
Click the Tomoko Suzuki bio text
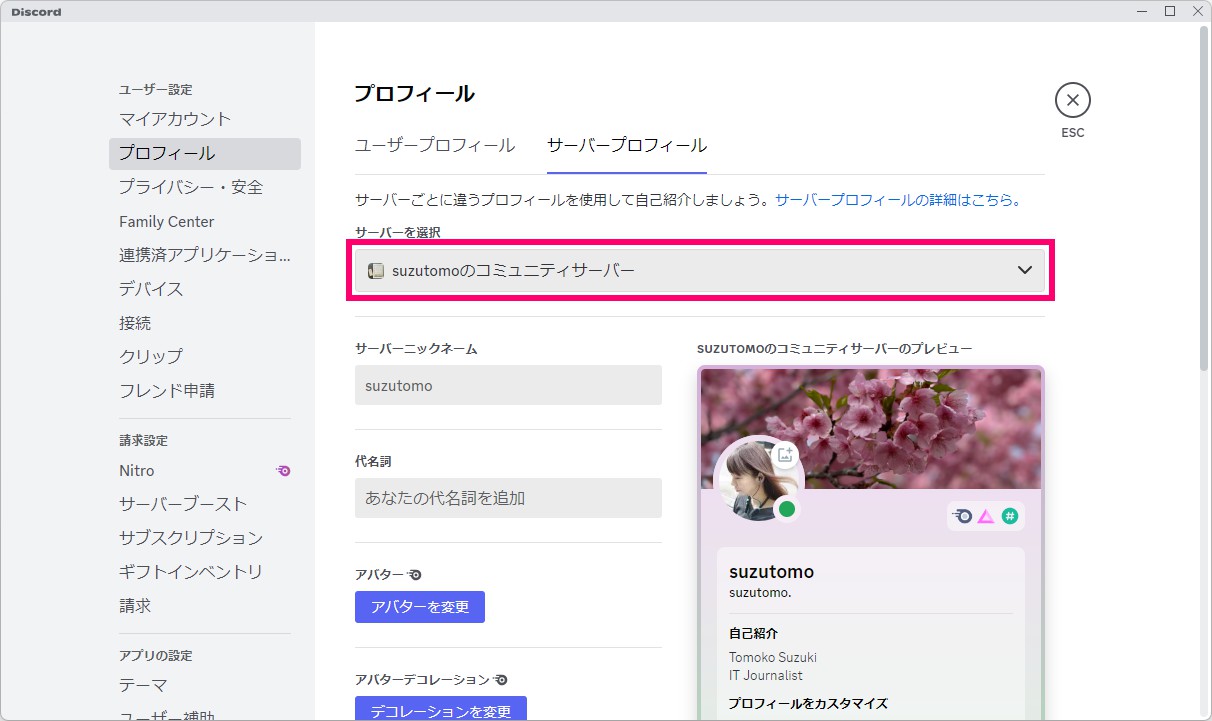pyautogui.click(x=773, y=657)
